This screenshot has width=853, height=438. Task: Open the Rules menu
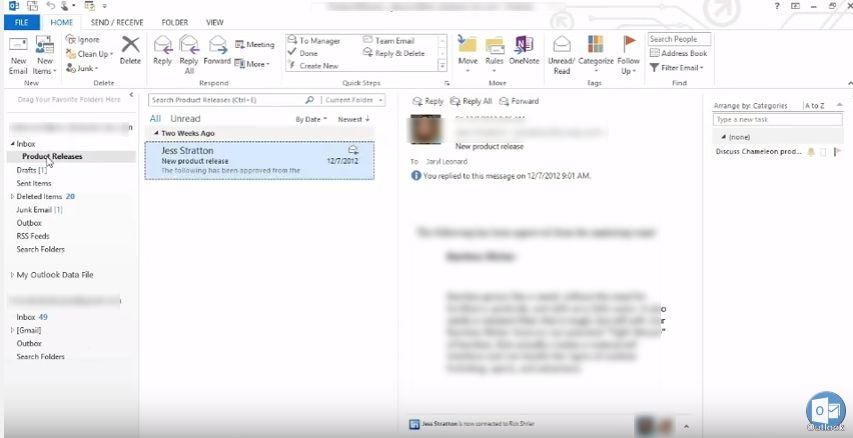point(495,56)
